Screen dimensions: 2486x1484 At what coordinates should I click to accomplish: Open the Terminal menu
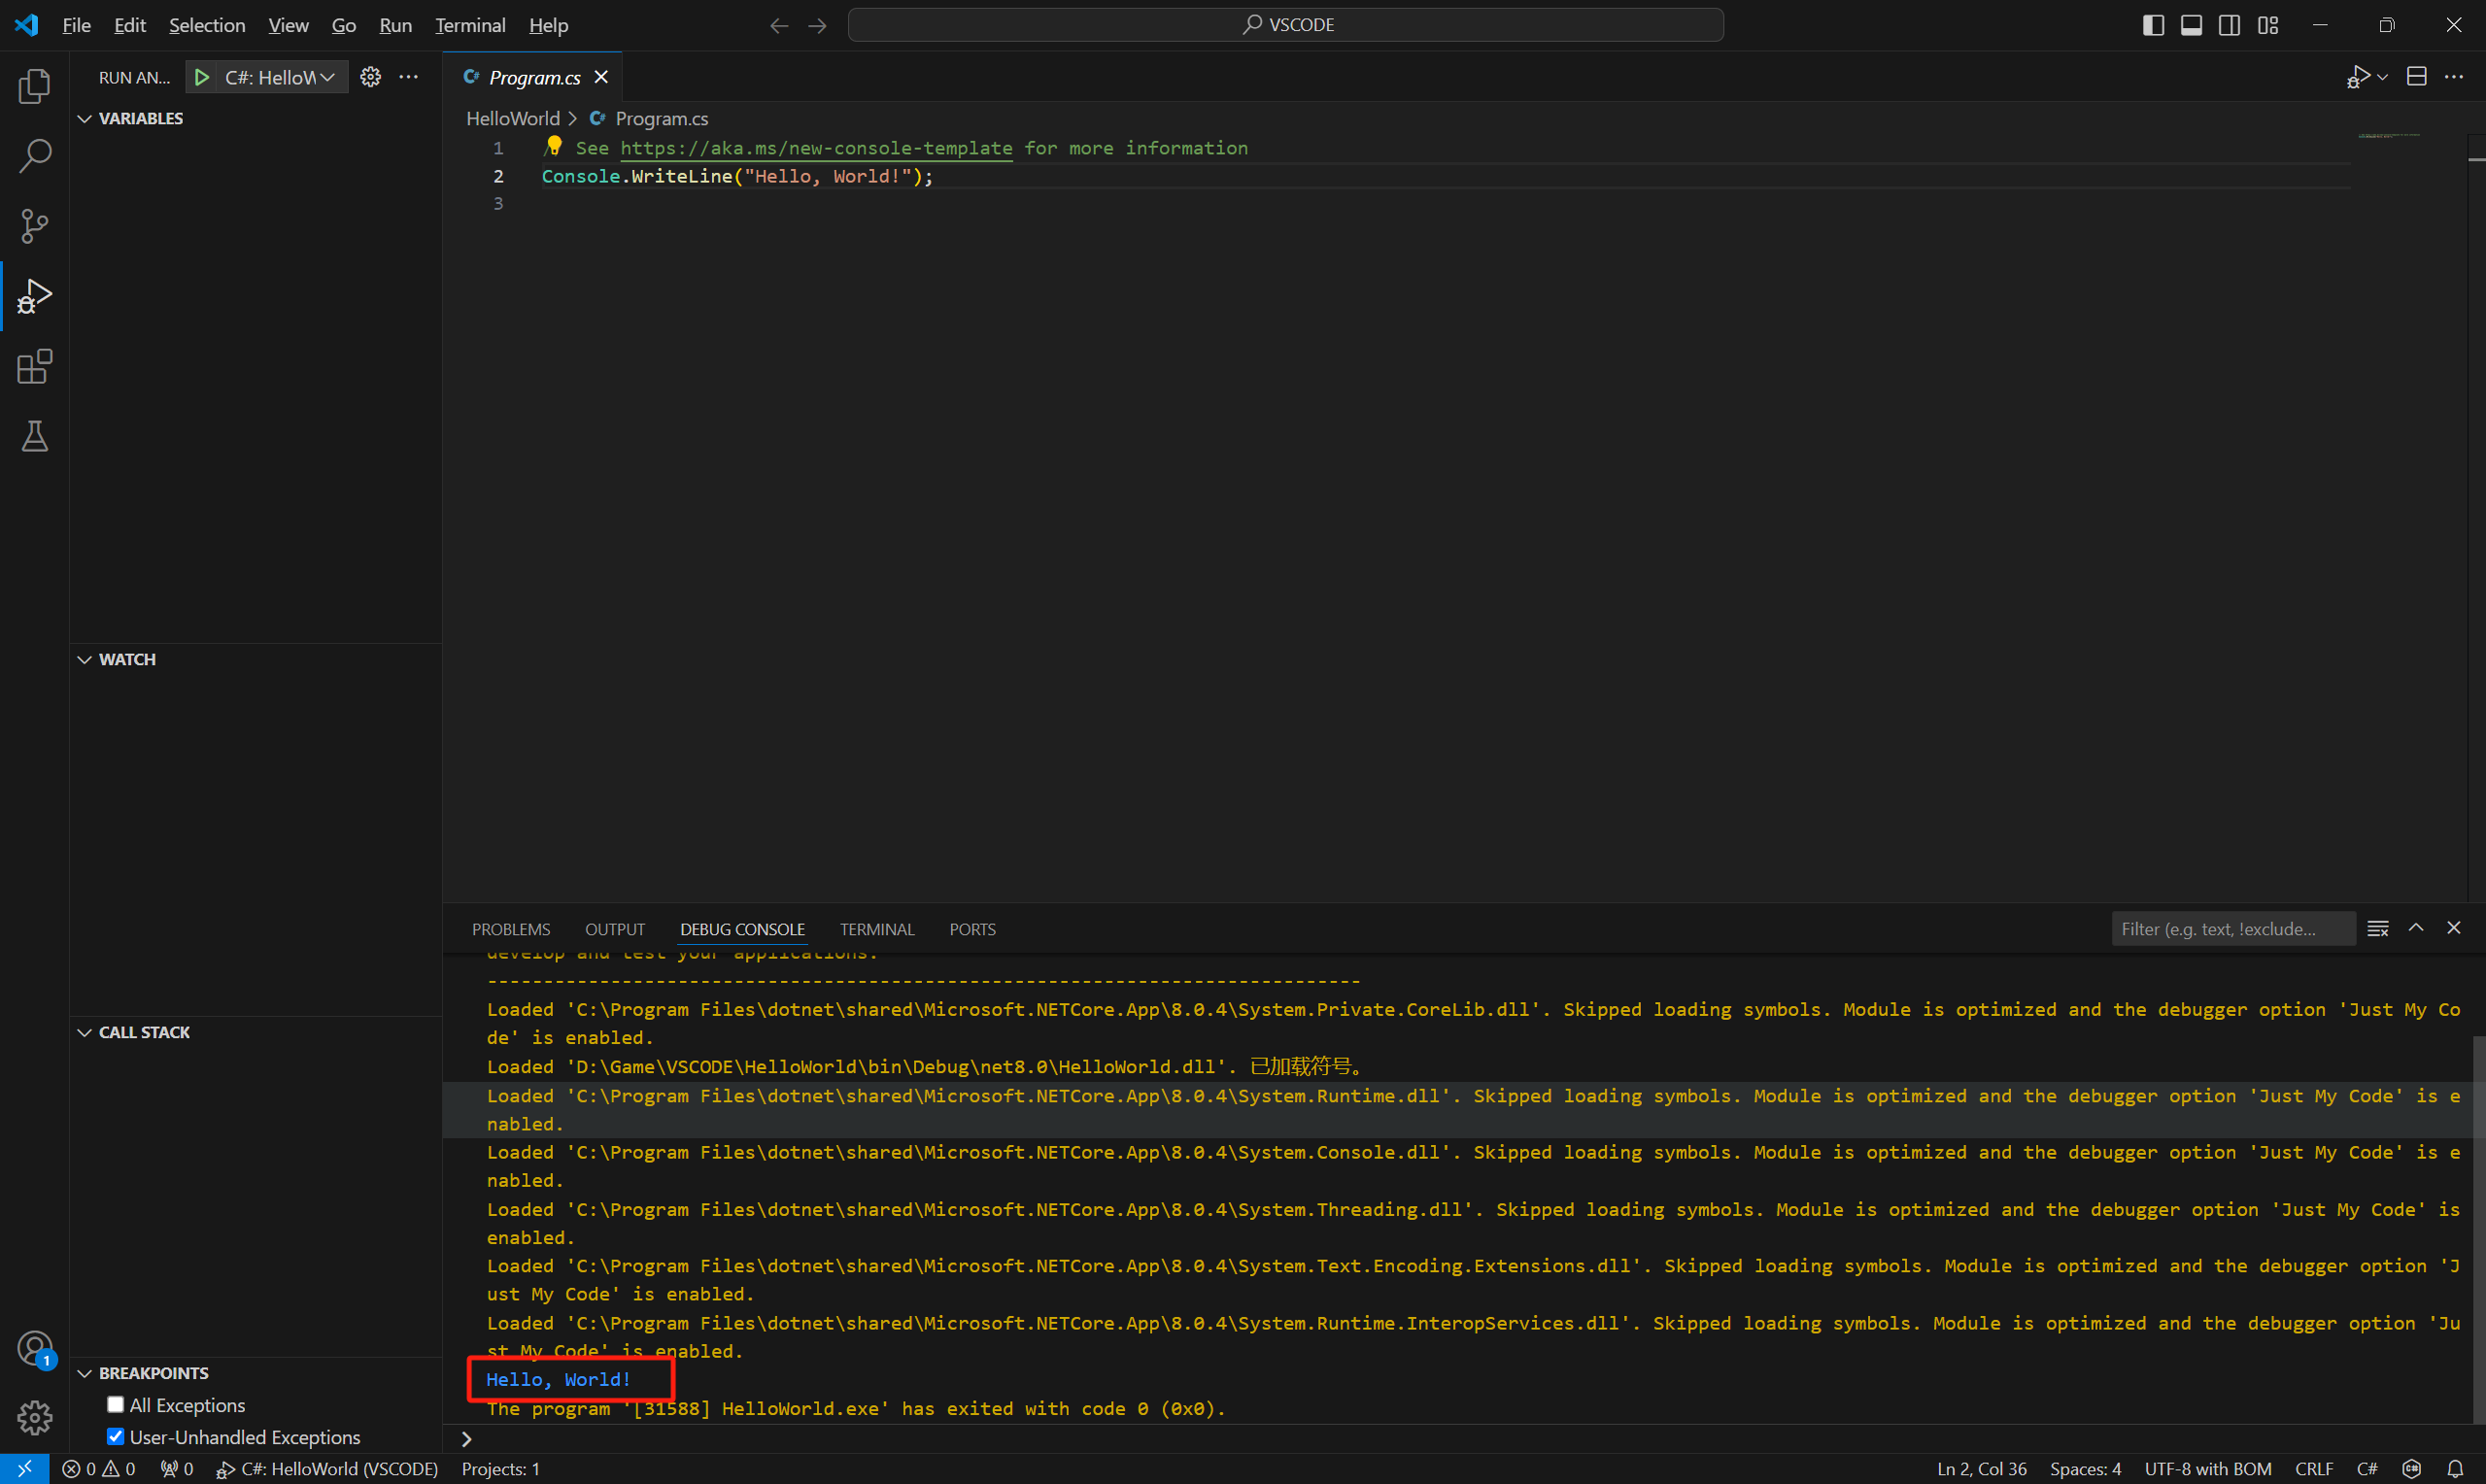pyautogui.click(x=470, y=25)
